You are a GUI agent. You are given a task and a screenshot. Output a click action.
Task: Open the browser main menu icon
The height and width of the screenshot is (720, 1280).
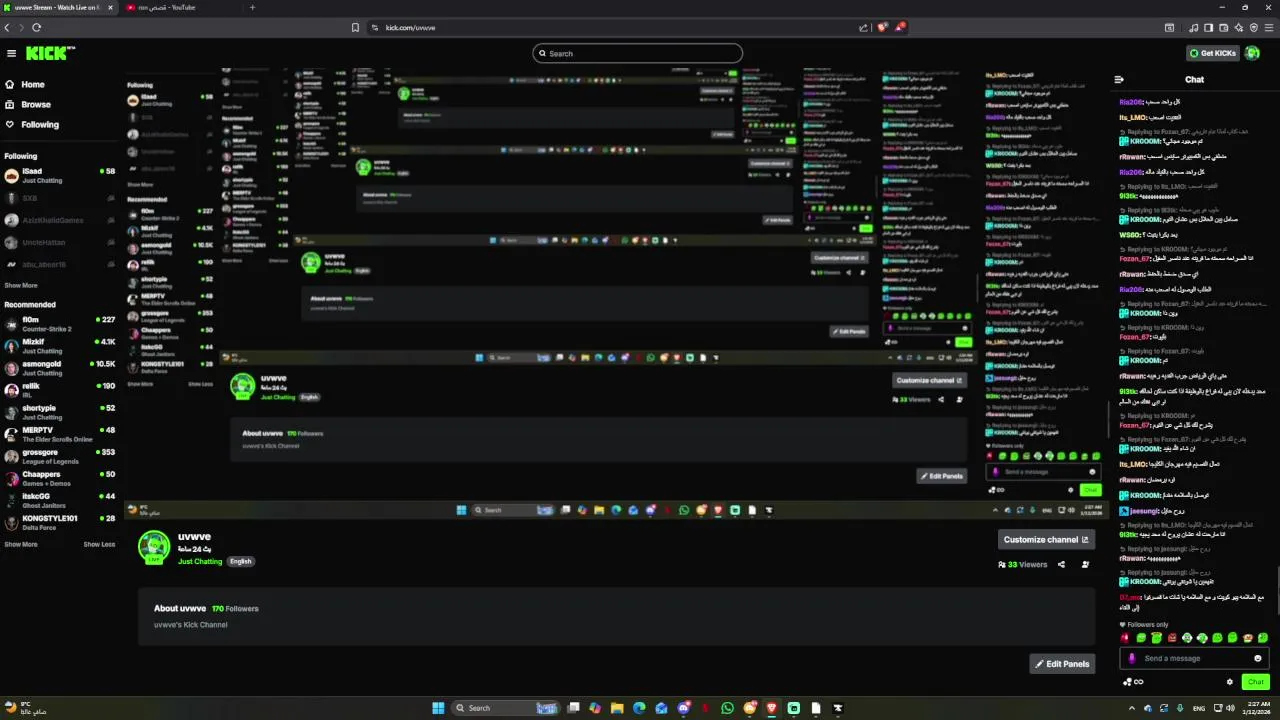(1270, 28)
